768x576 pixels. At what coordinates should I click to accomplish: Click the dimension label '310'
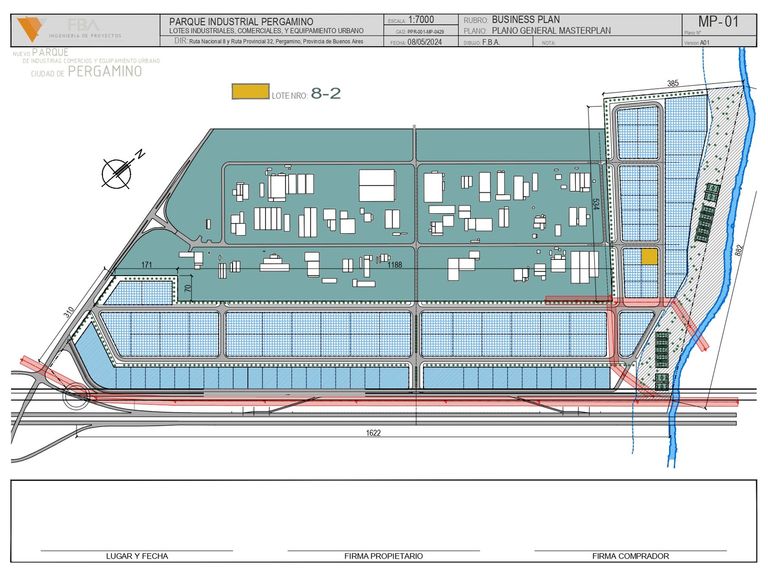[69, 312]
